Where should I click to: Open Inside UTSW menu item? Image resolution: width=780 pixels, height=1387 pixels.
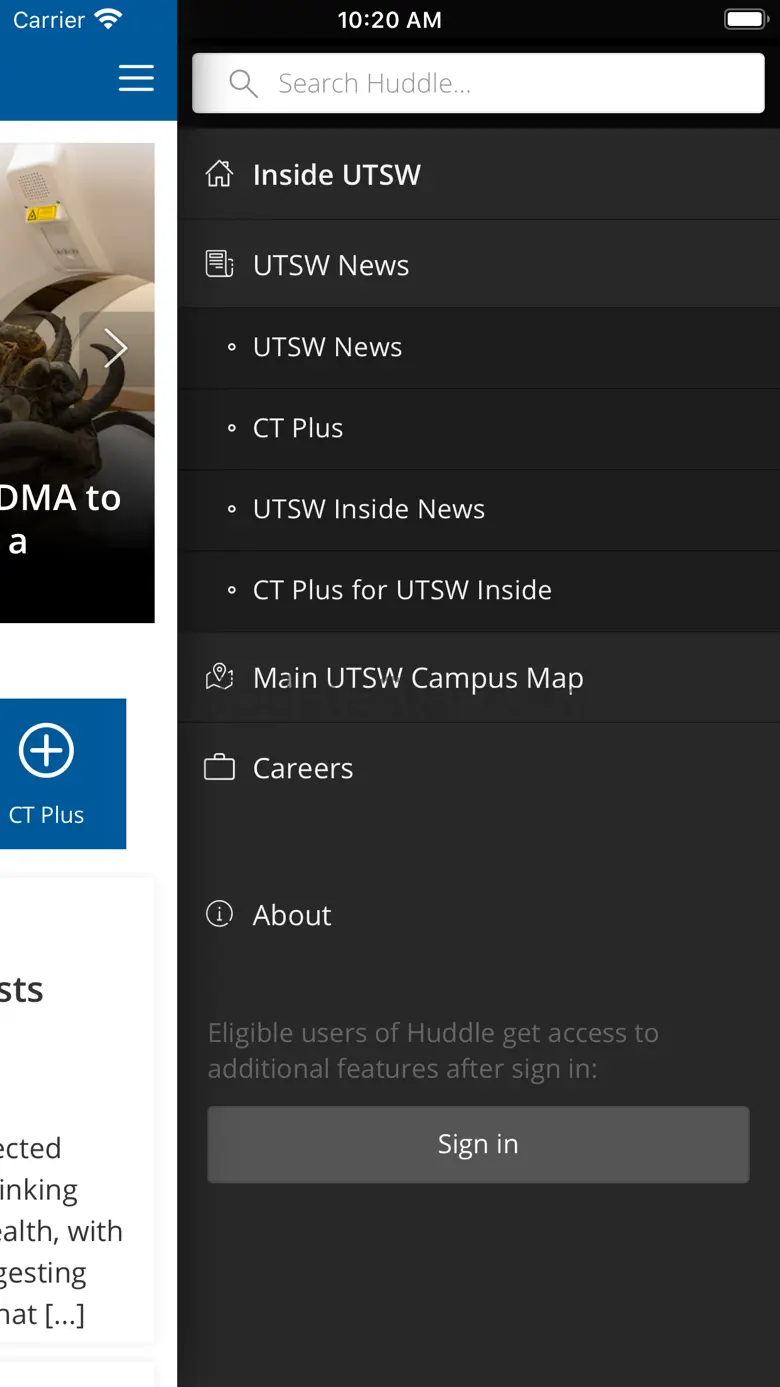478,174
